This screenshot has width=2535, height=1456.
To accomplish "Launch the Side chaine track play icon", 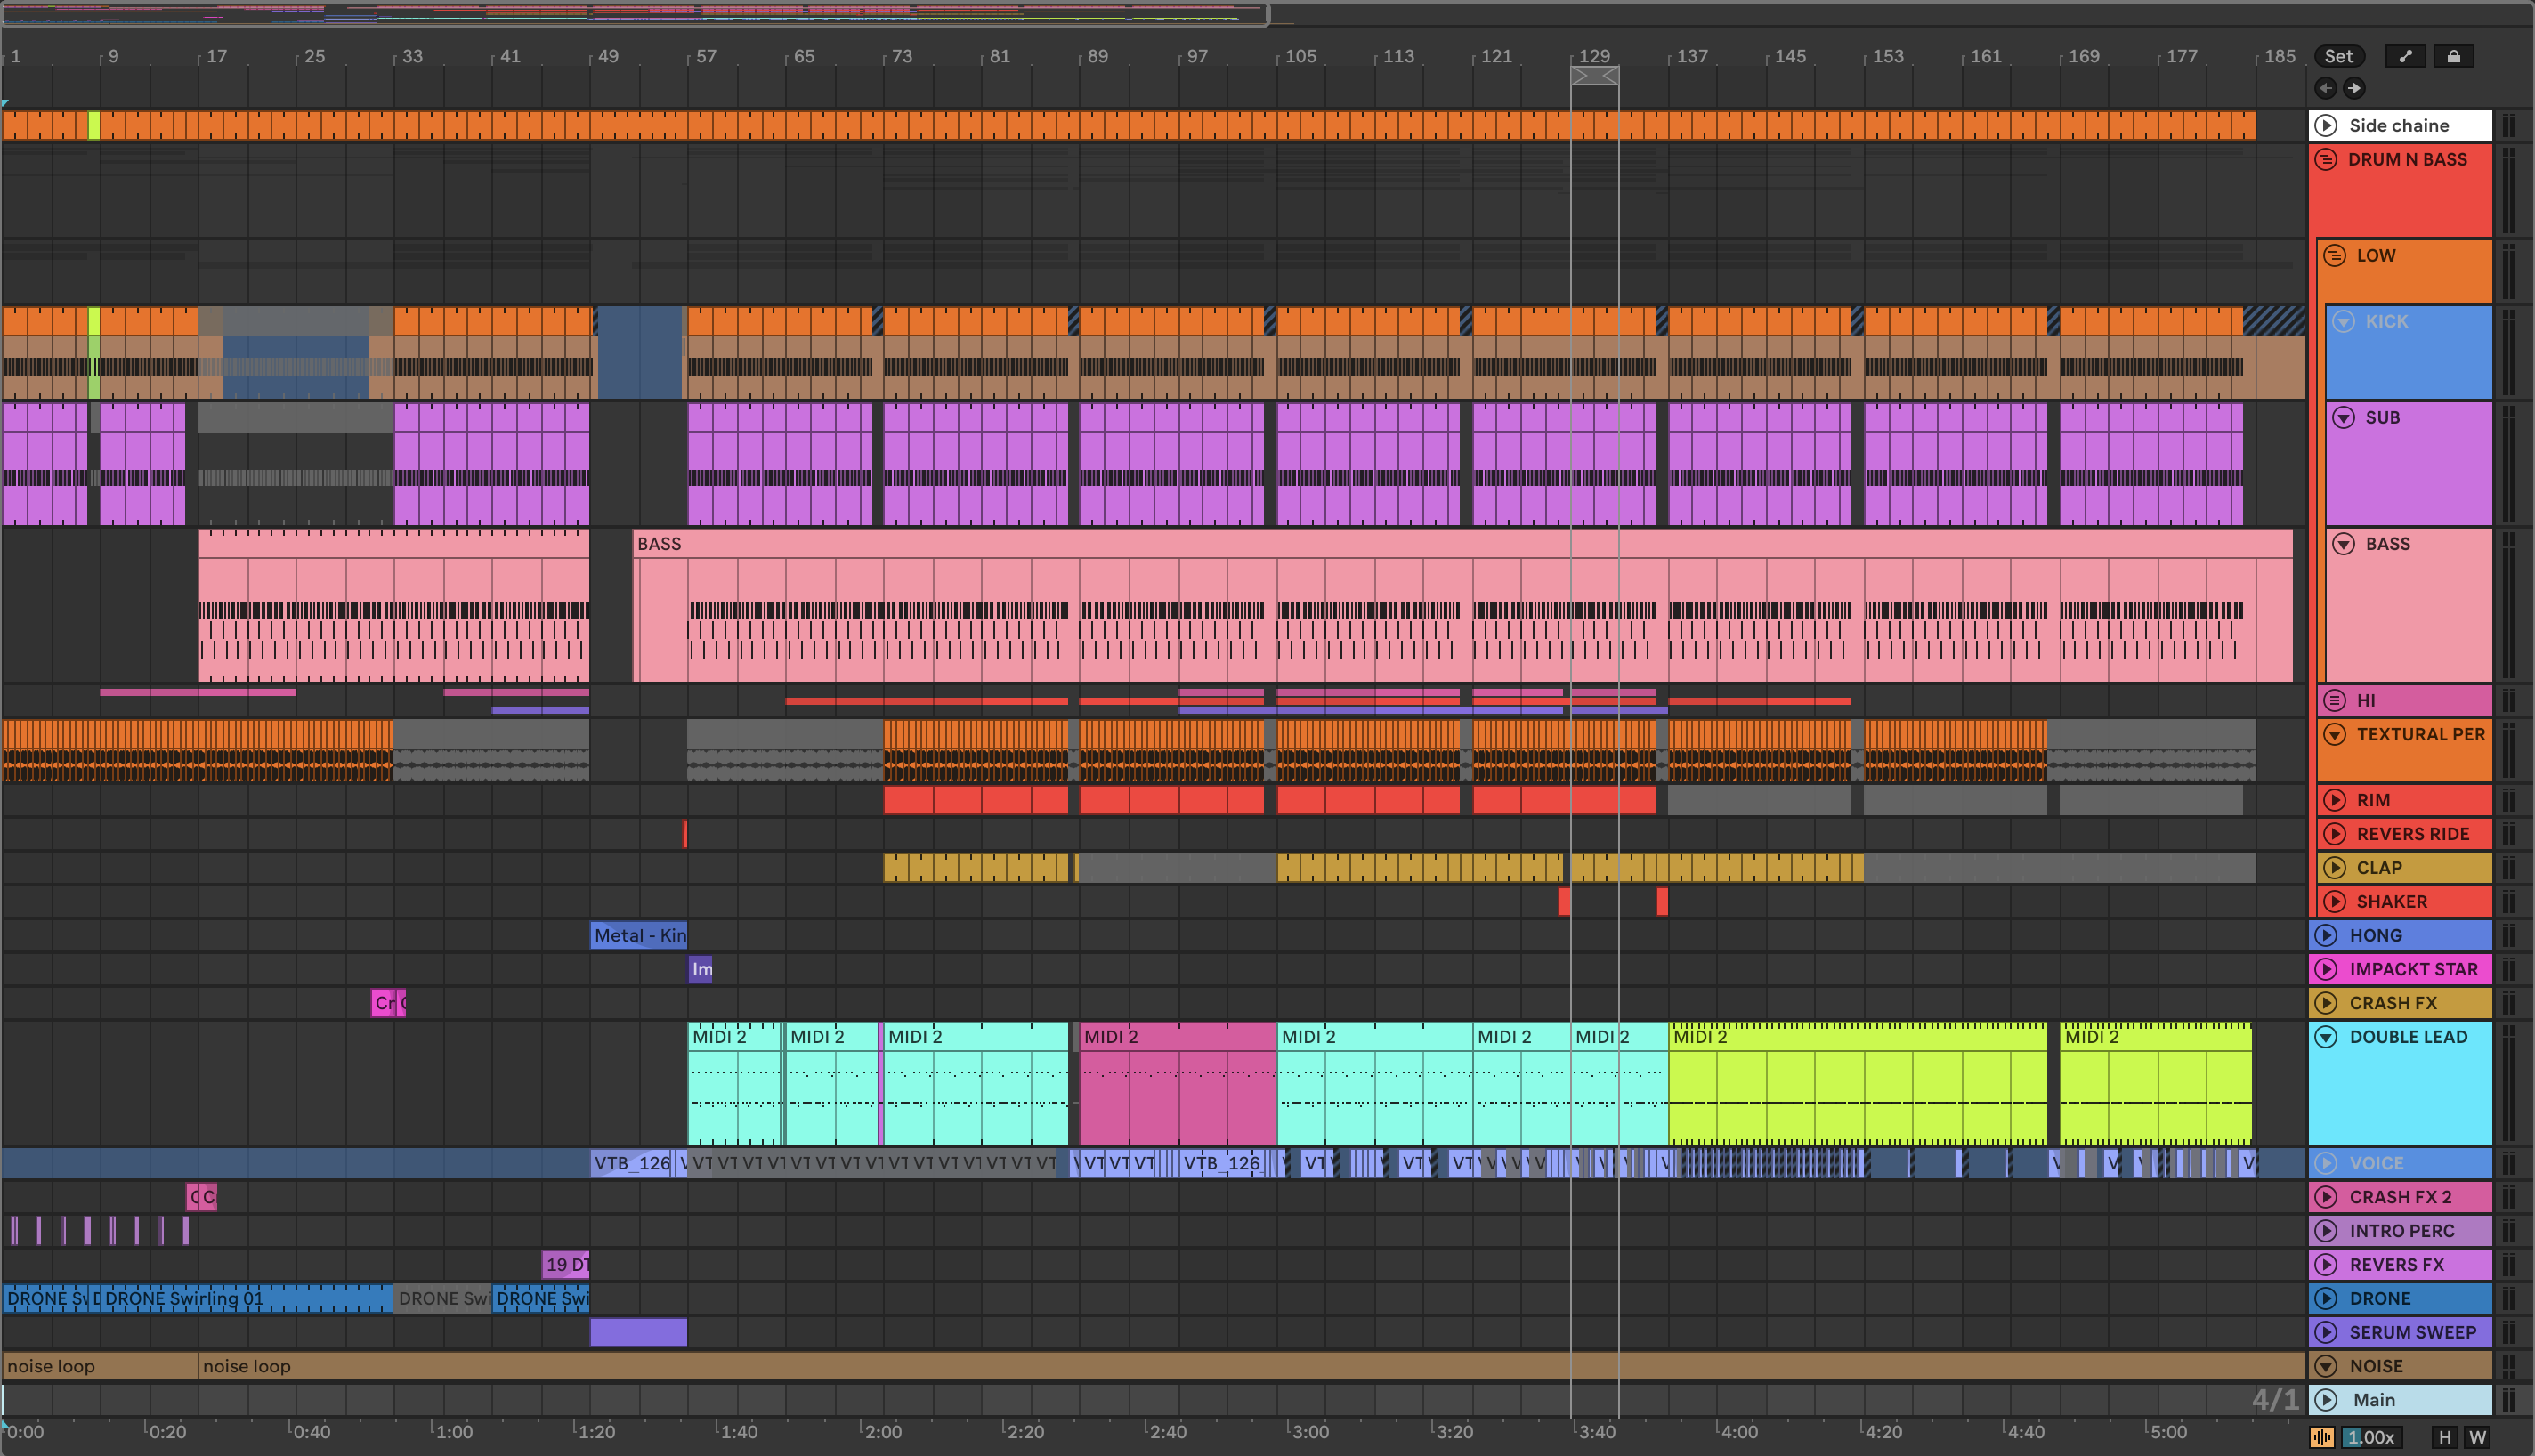I will (x=2326, y=125).
